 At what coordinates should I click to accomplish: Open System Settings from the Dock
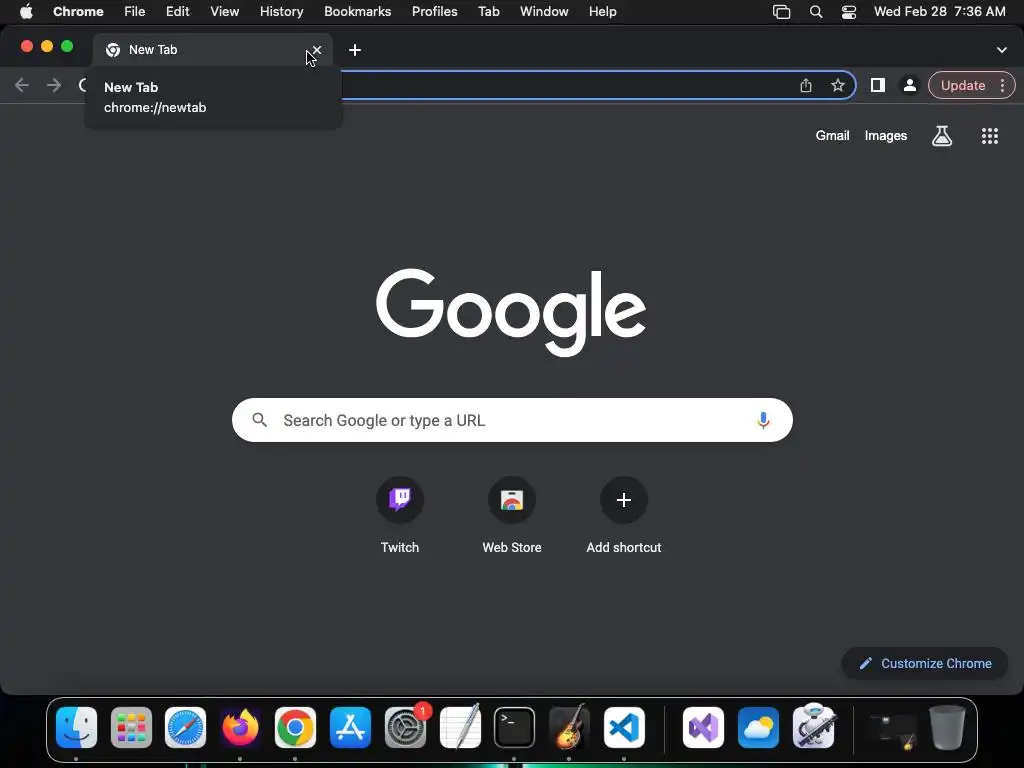point(405,728)
